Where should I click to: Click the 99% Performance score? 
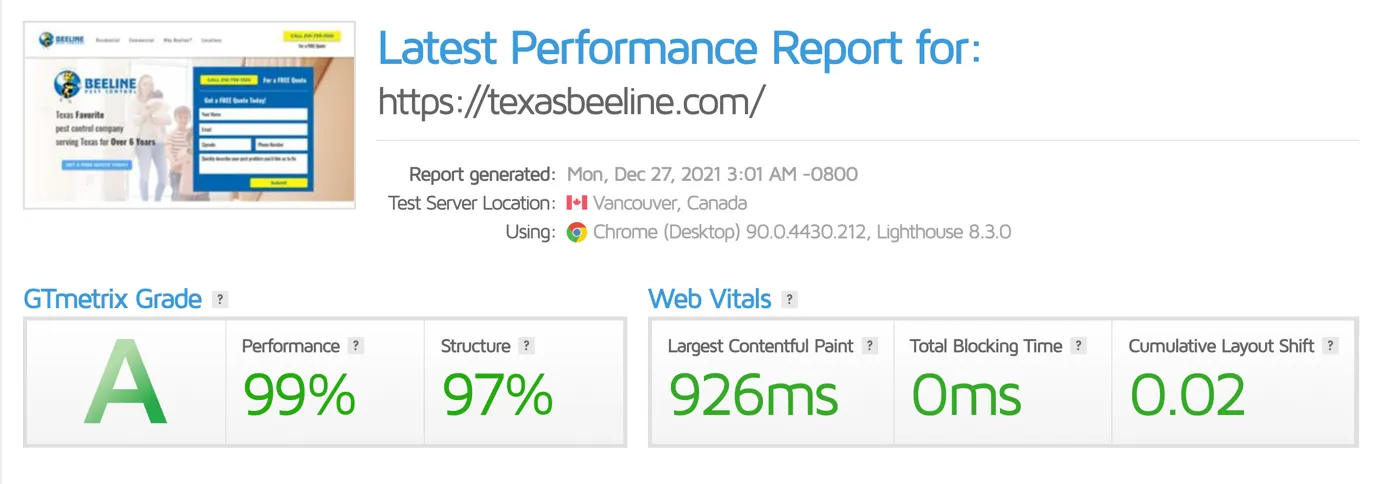tap(300, 394)
